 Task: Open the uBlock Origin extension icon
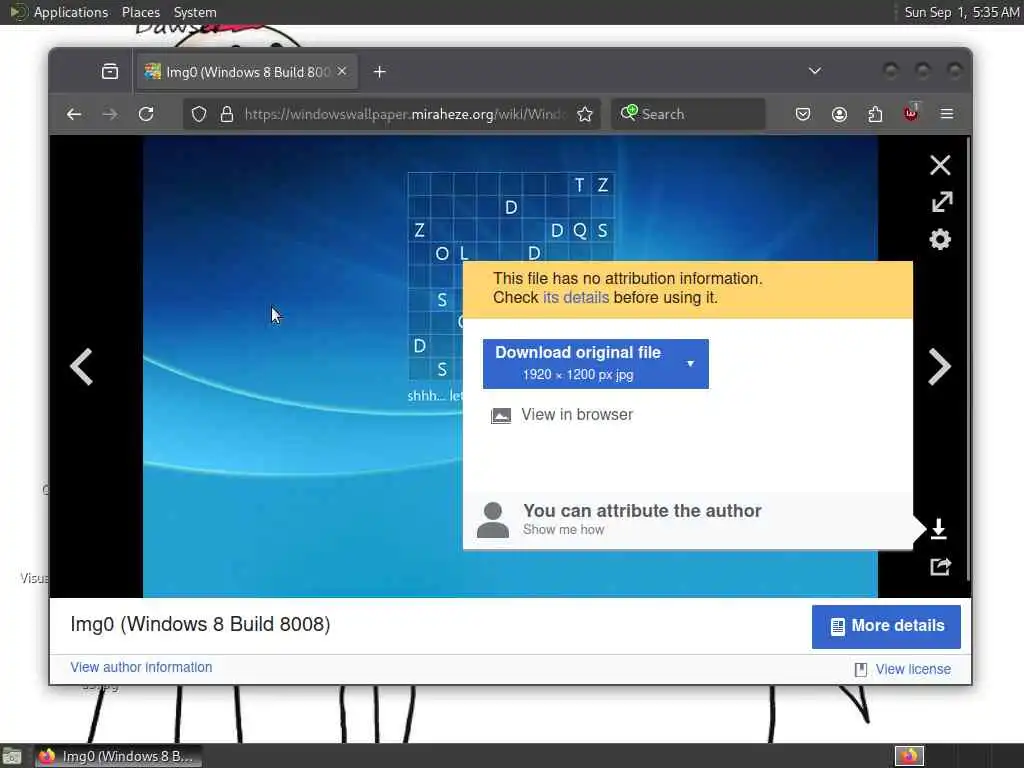pos(911,113)
